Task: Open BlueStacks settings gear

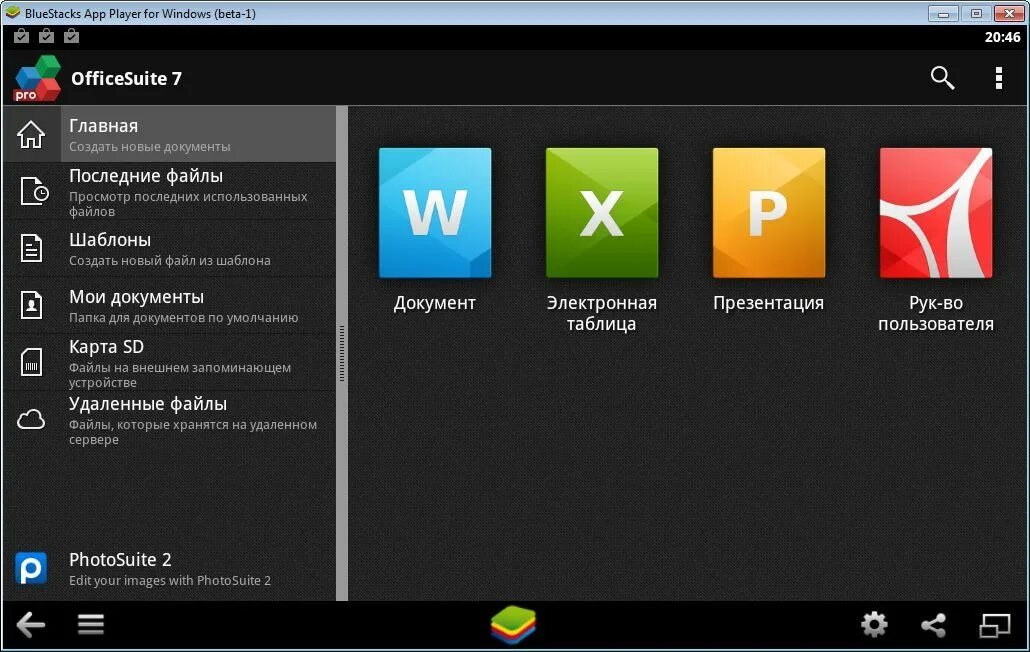Action: (874, 624)
